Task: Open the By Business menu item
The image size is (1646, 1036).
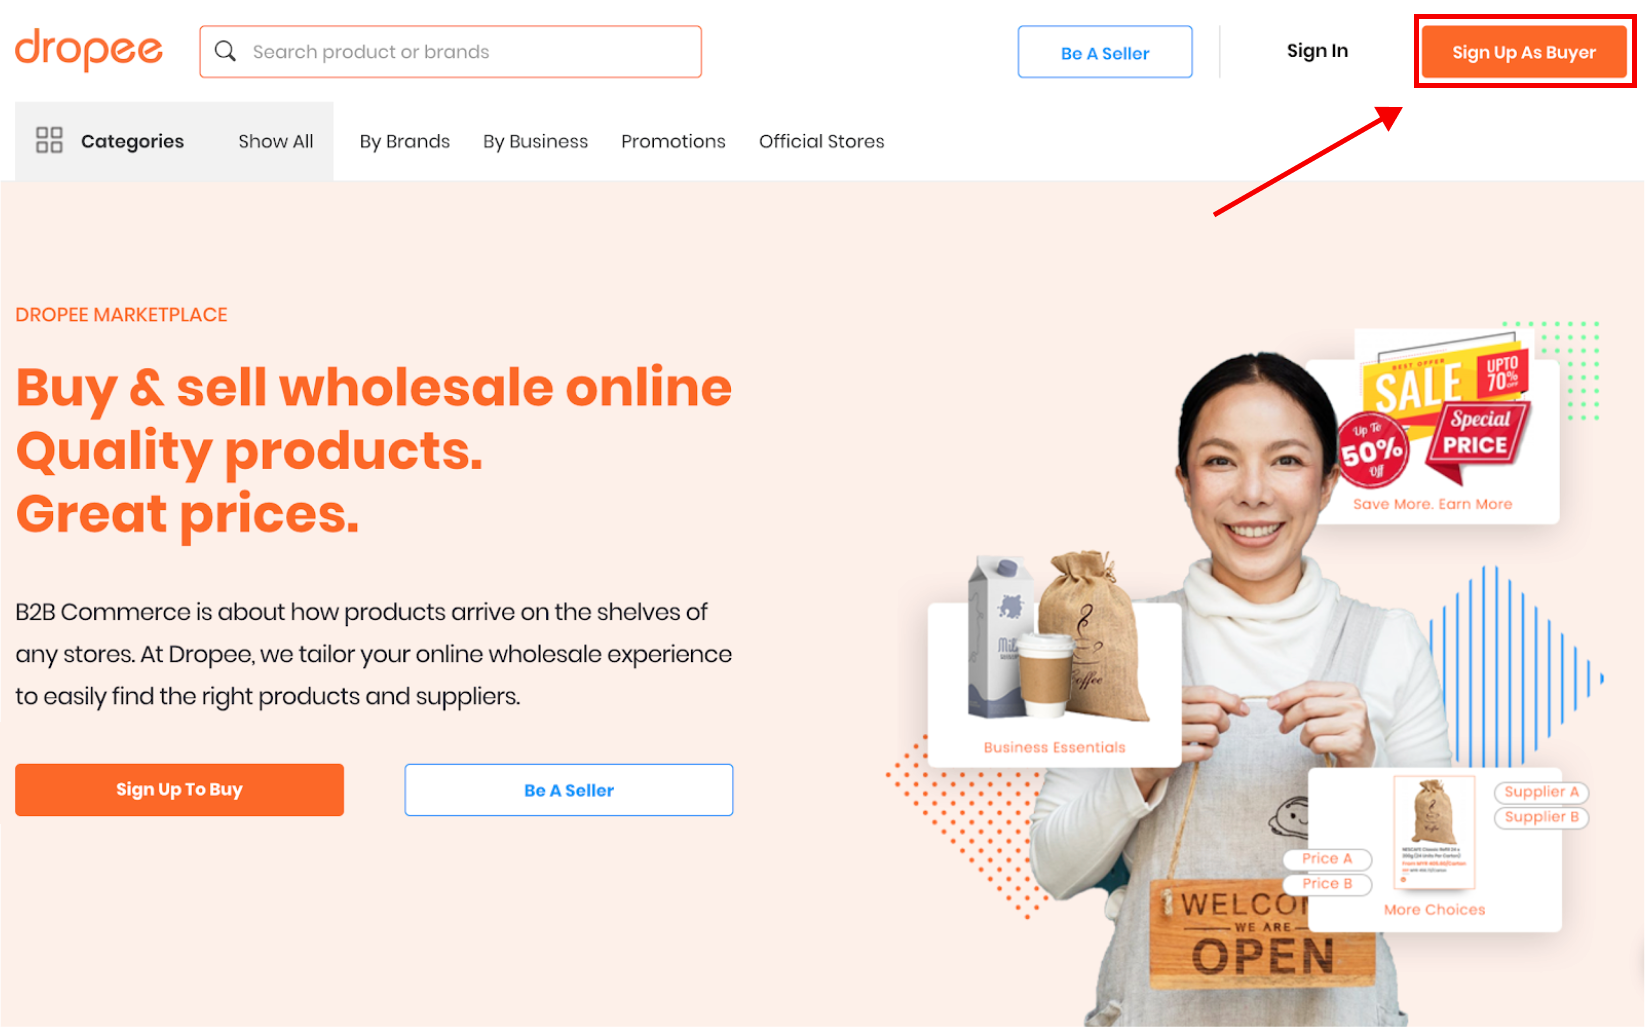Action: click(536, 141)
